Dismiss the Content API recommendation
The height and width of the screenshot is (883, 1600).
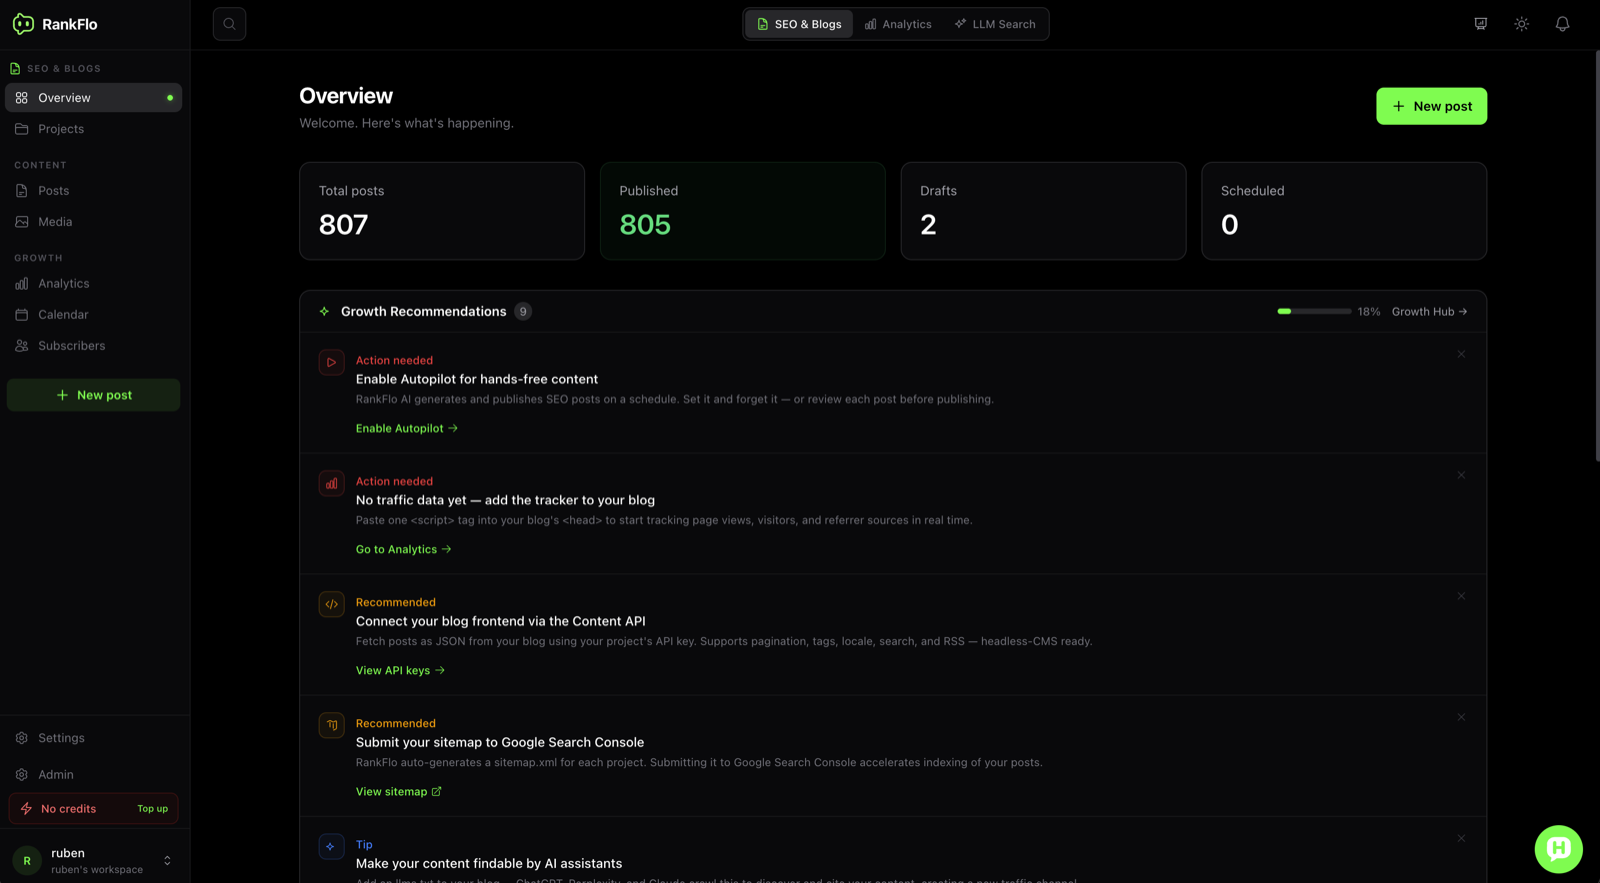point(1461,596)
